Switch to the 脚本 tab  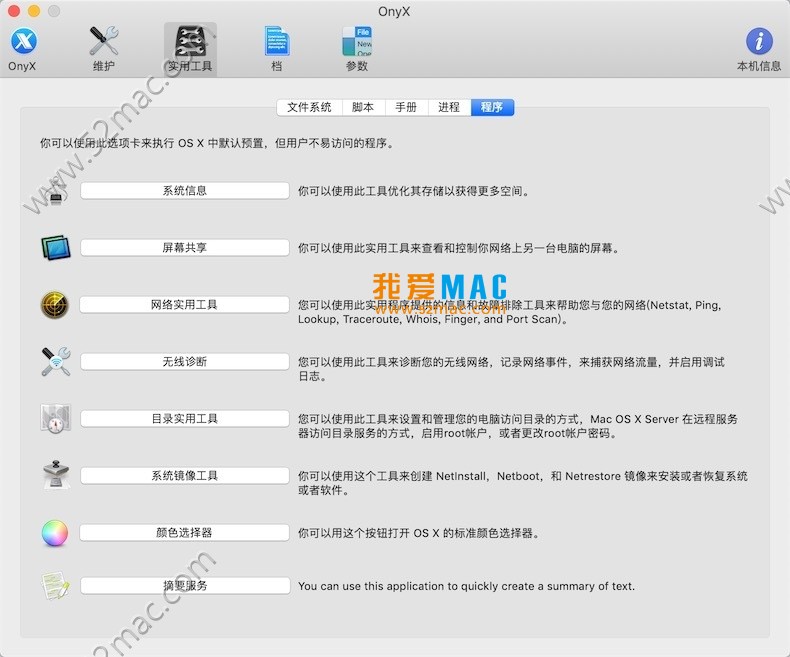point(364,107)
